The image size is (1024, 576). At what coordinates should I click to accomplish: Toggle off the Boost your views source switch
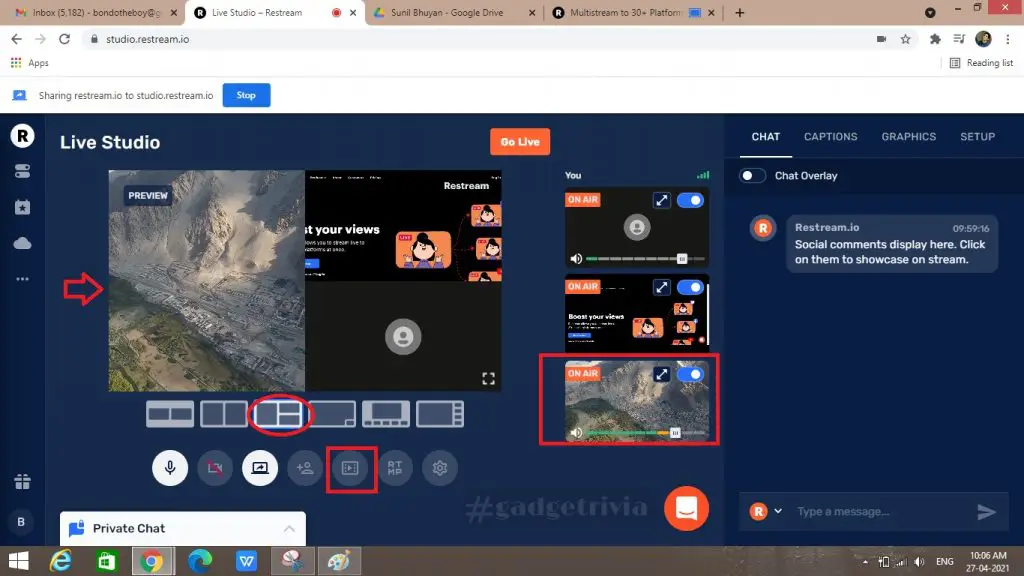pyautogui.click(x=690, y=287)
